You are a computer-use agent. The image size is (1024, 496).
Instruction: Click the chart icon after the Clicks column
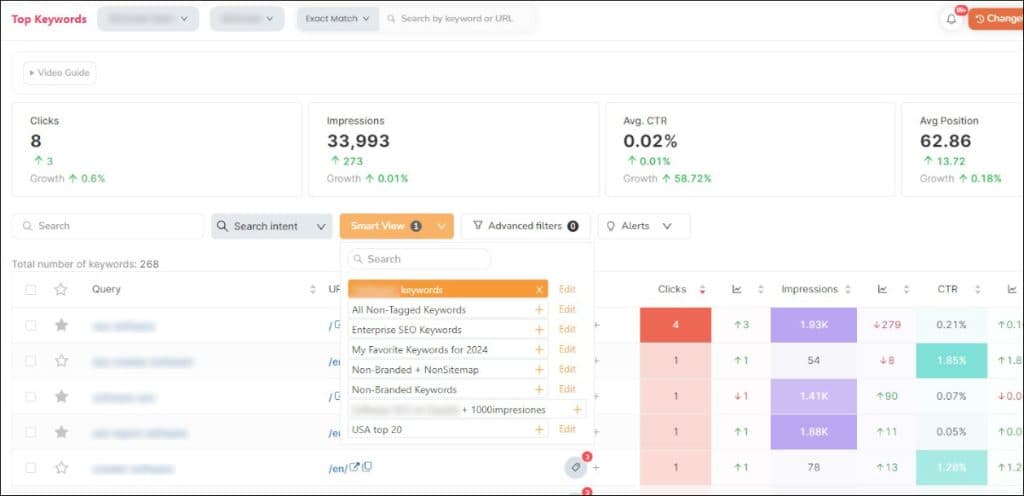click(737, 289)
